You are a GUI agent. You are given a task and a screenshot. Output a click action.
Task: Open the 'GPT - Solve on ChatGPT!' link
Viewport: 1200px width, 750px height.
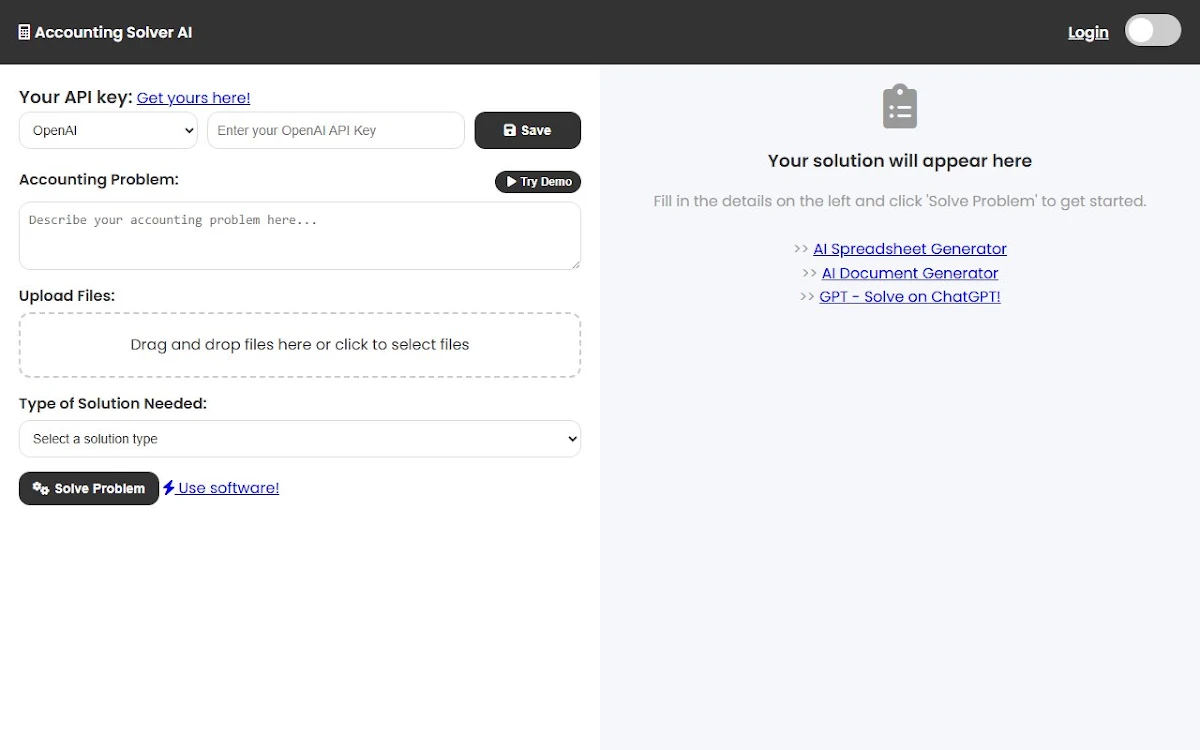(x=910, y=297)
